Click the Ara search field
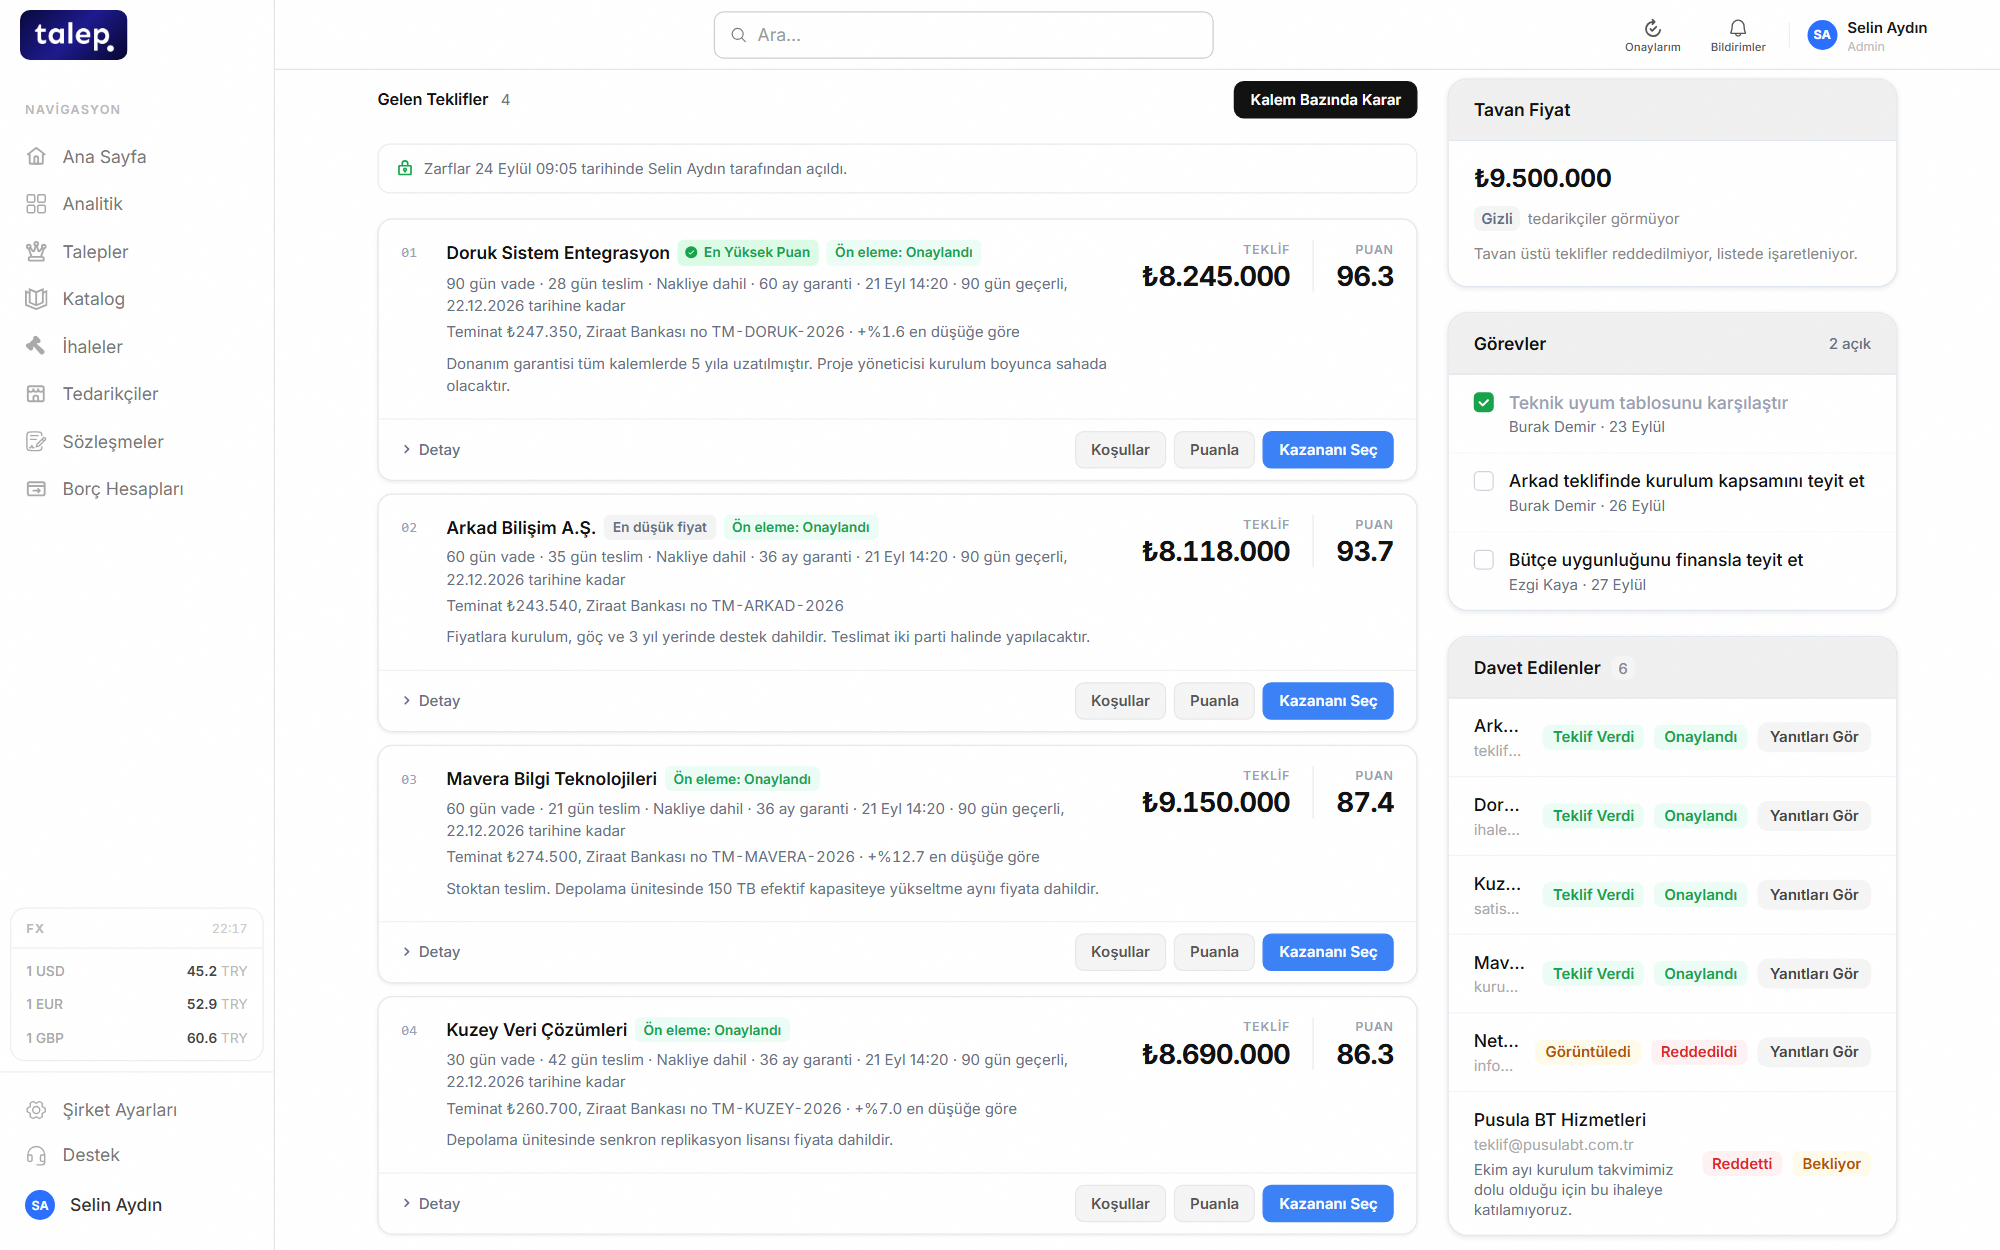 point(963,35)
